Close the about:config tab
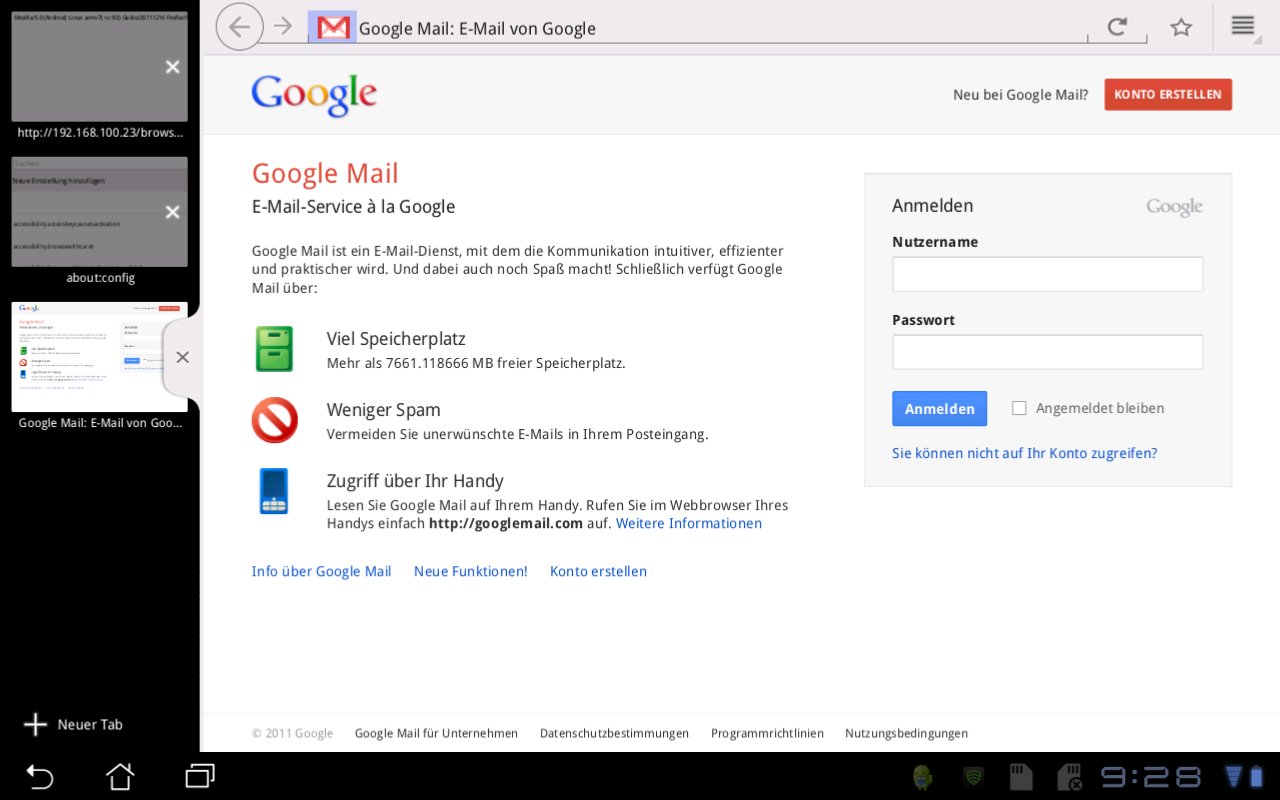The width and height of the screenshot is (1280, 800). tap(173, 212)
